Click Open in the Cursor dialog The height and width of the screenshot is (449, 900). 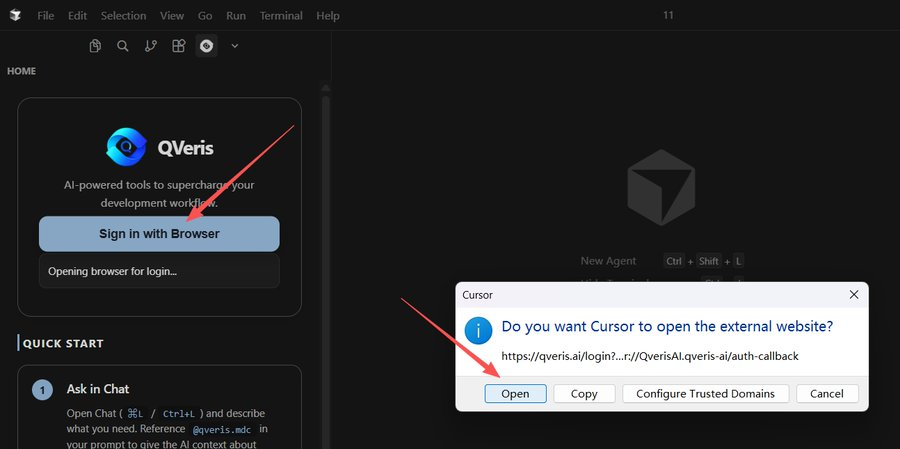click(x=515, y=394)
